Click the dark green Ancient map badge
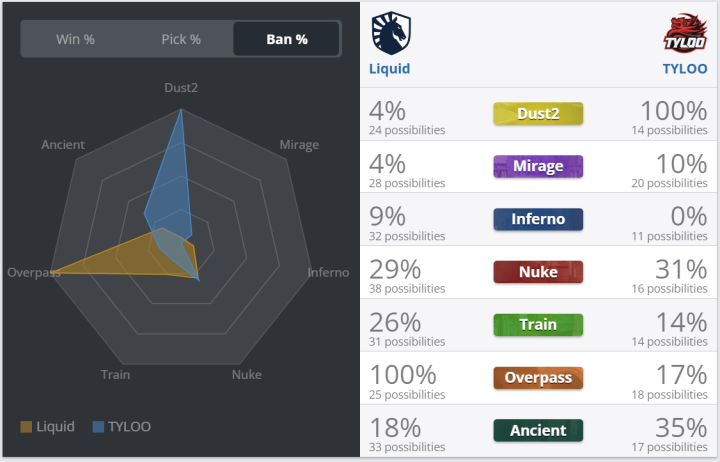 point(538,430)
